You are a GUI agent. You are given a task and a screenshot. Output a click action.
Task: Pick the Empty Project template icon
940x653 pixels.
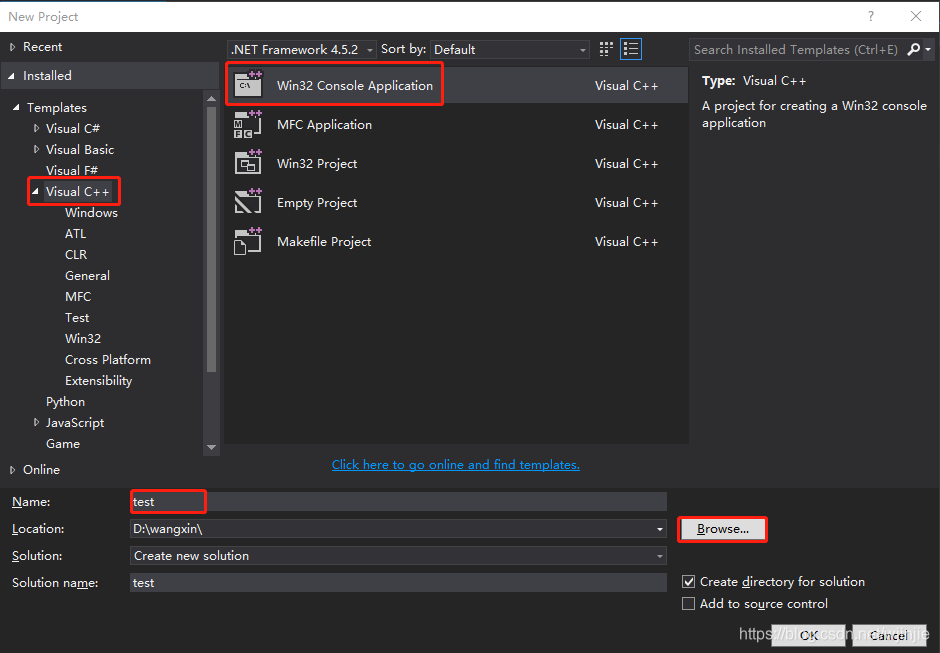coord(248,202)
